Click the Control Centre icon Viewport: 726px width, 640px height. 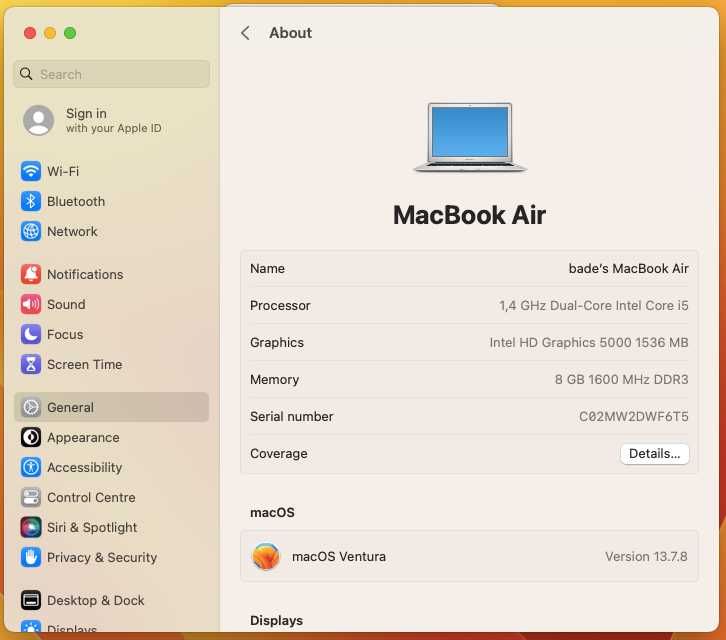coord(31,497)
